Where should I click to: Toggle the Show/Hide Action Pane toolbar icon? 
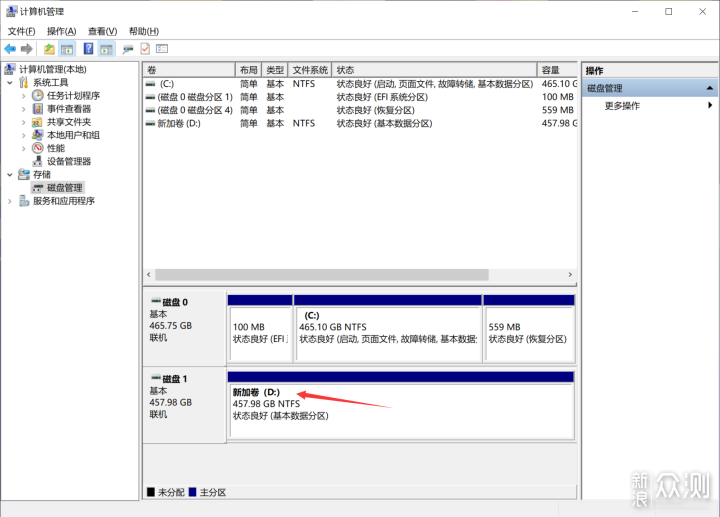point(106,49)
